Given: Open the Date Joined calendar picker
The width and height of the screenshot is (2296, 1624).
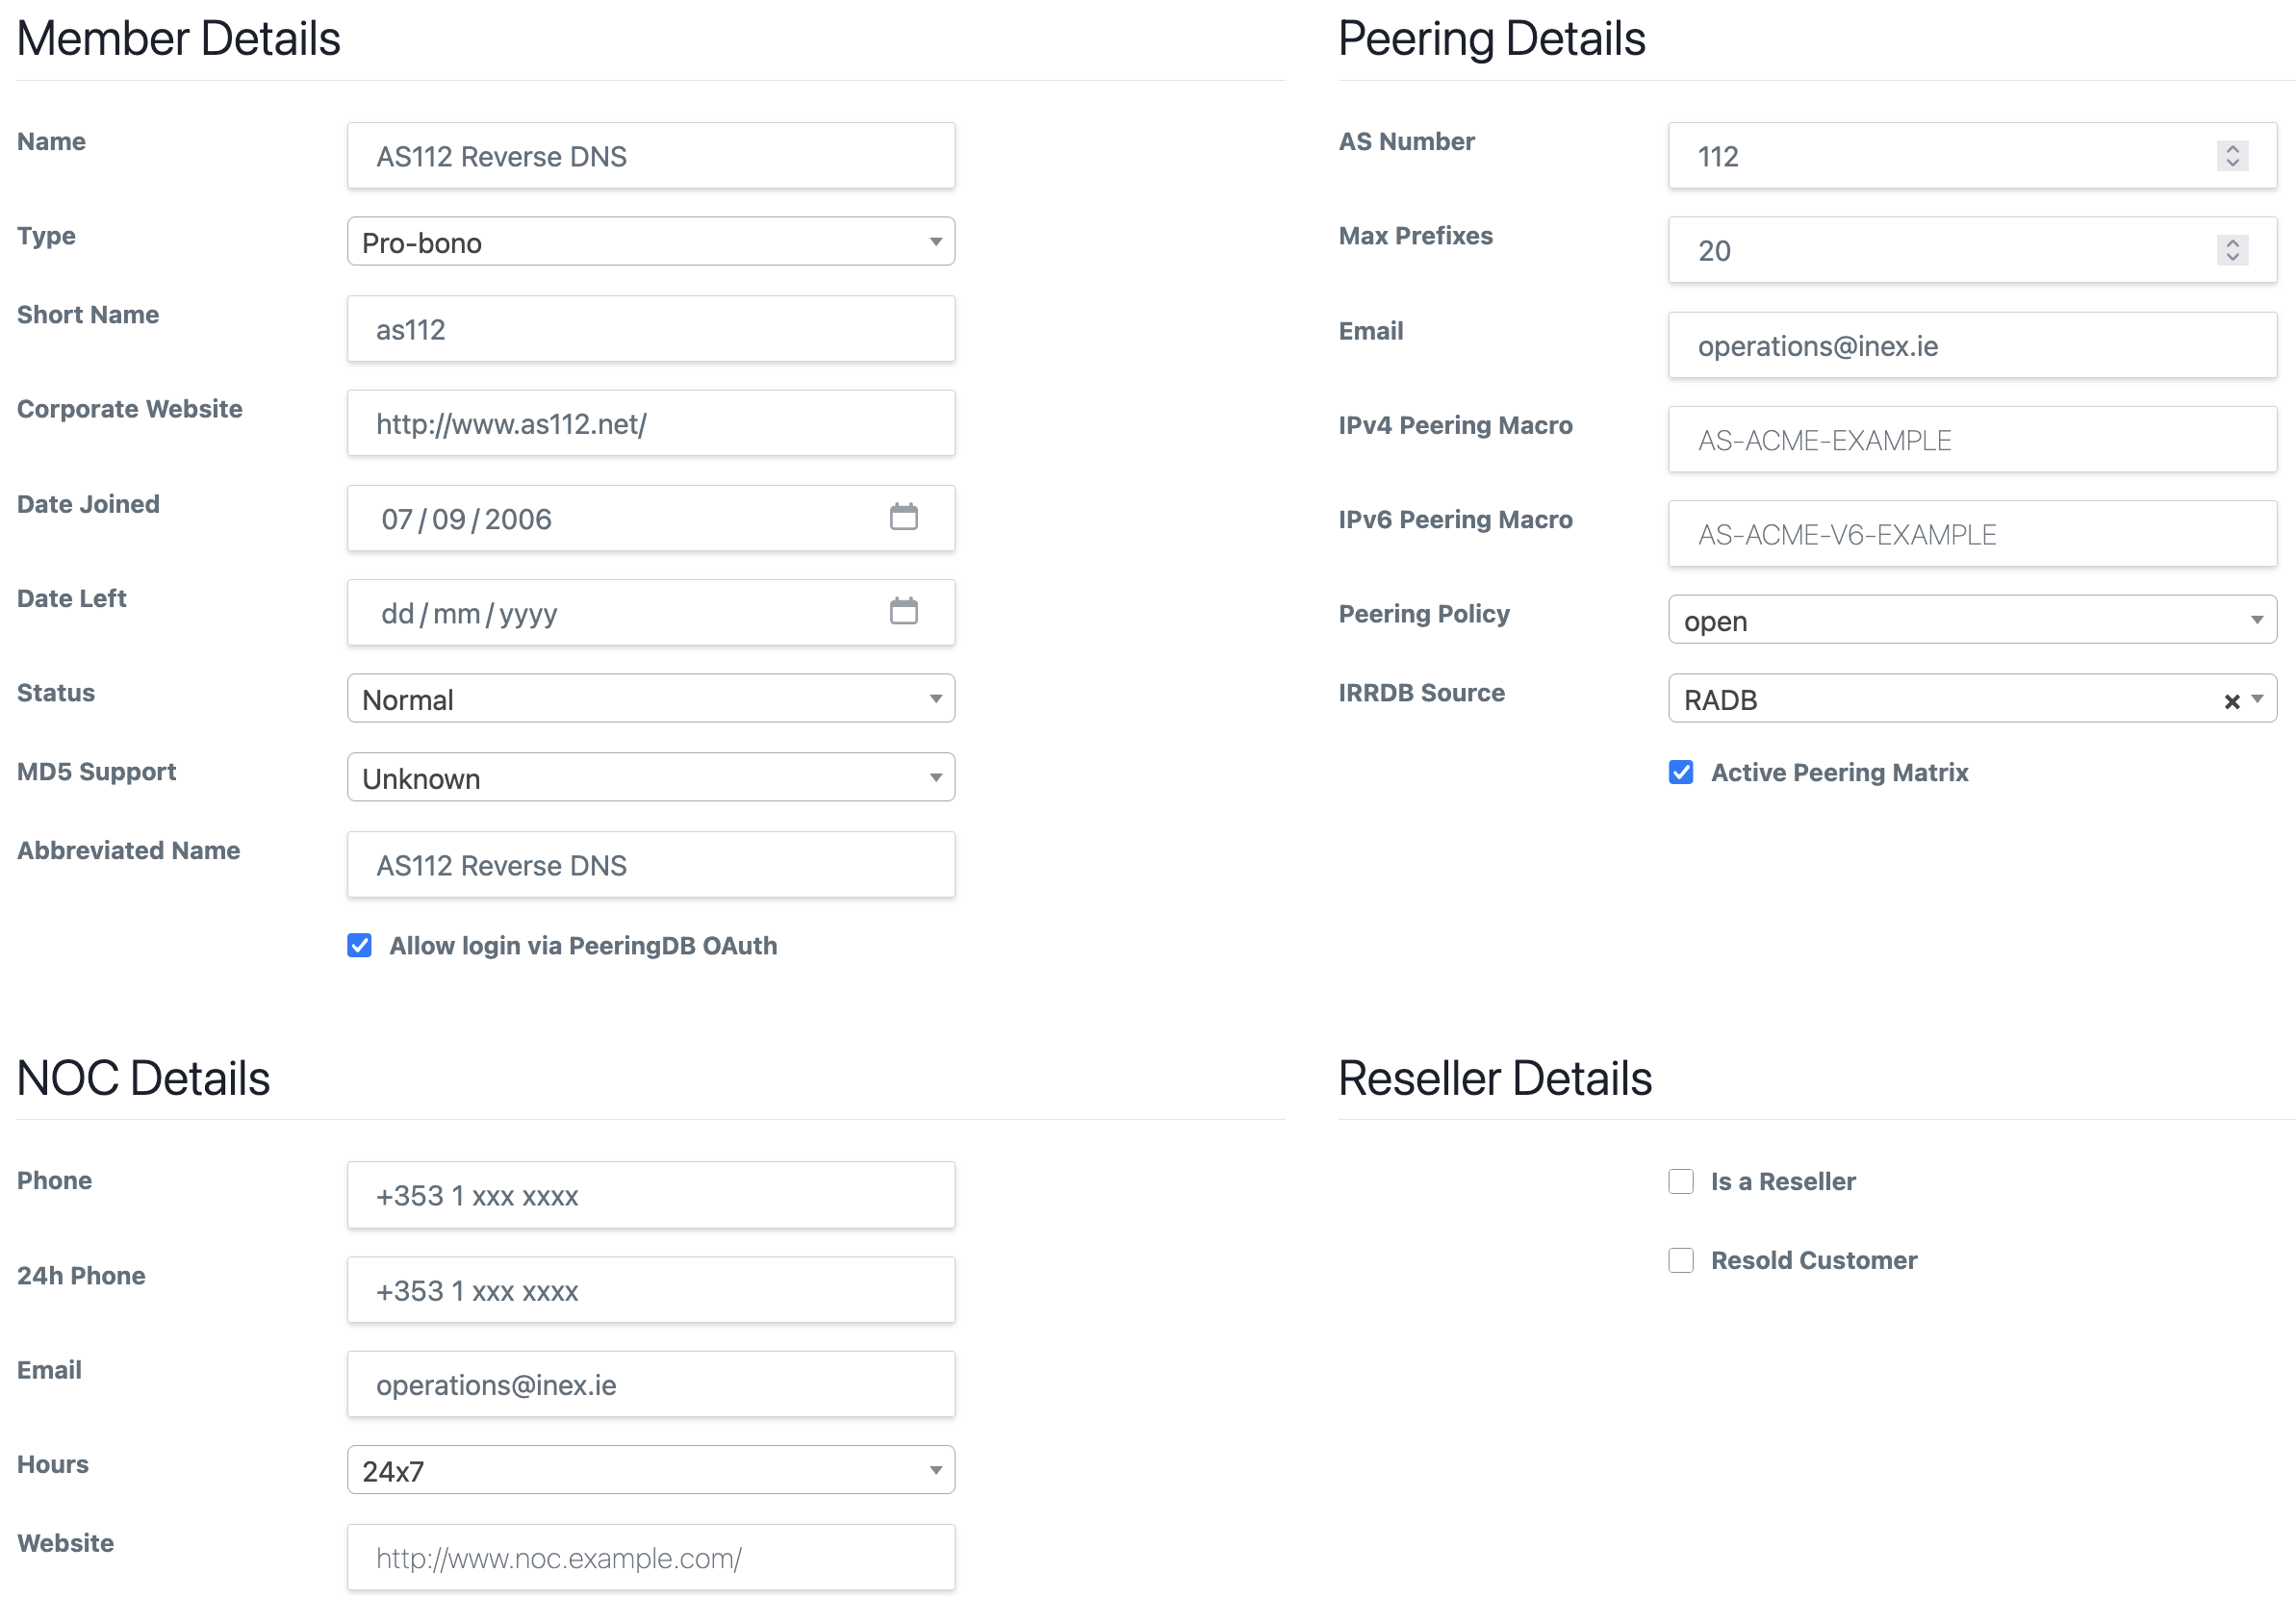Looking at the screenshot, I should tap(903, 517).
